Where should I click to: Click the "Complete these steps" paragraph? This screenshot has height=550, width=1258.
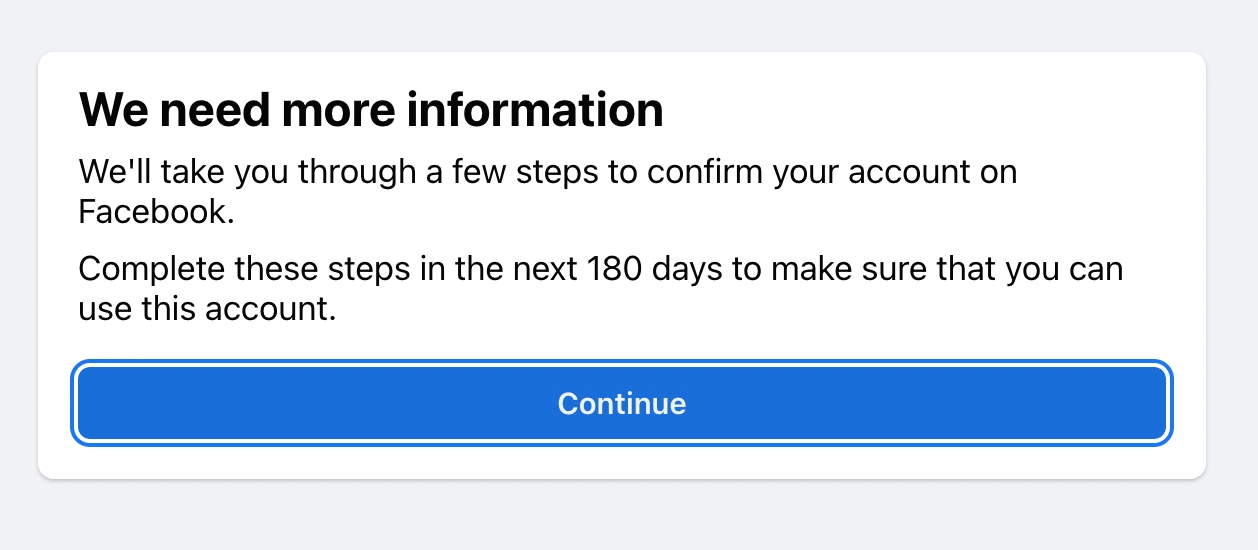(600, 269)
